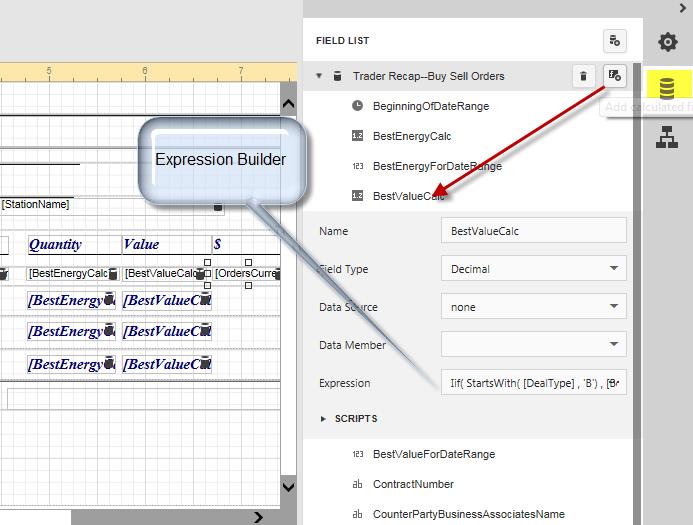Viewport: 693px width, 525px height.
Task: Click the vertical scrollbar down arrow
Action: (x=289, y=487)
